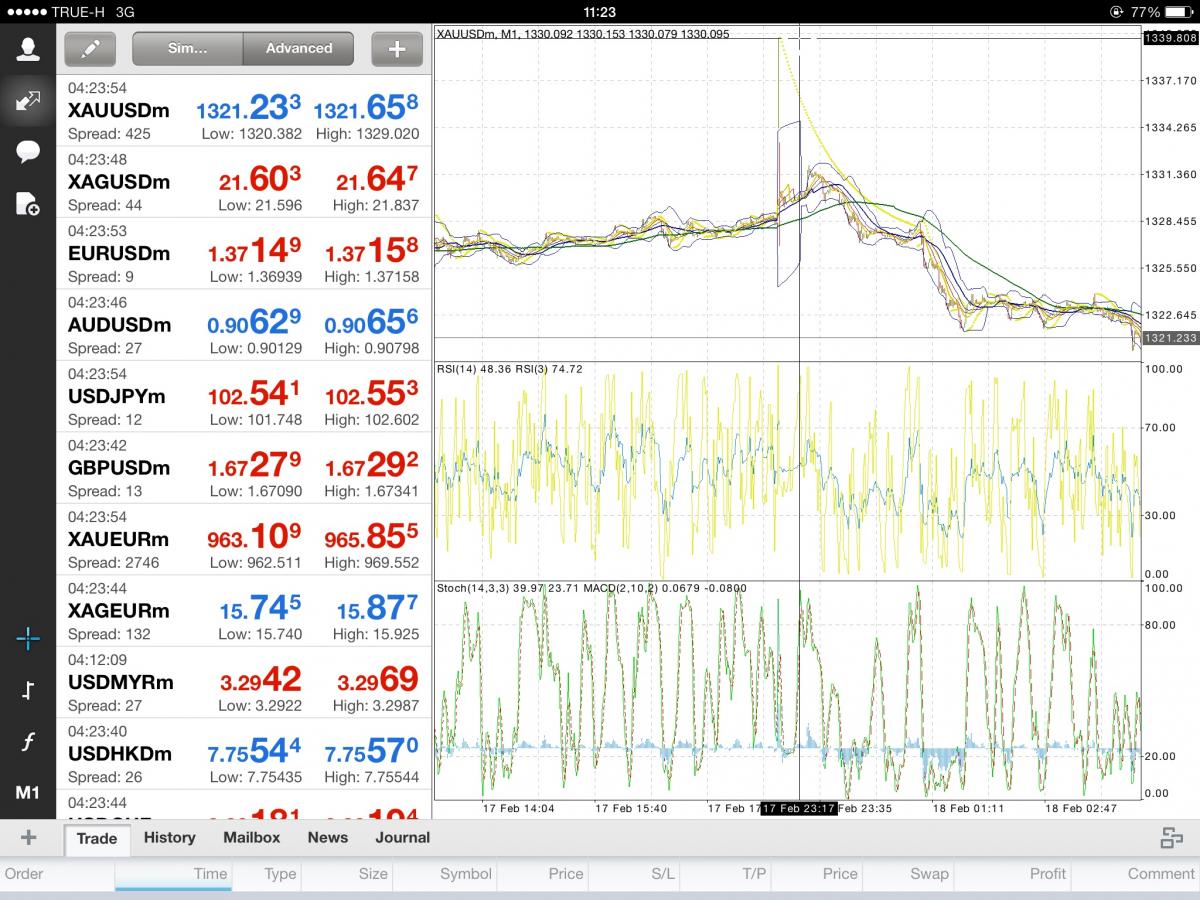Open the News tab
Screen dimensions: 1200x900
click(327, 838)
